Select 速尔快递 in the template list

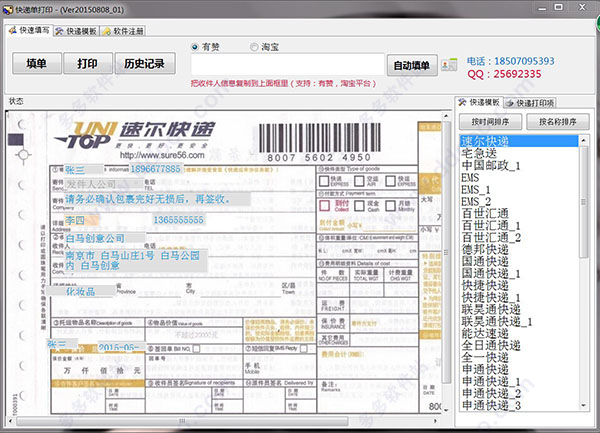(x=519, y=141)
